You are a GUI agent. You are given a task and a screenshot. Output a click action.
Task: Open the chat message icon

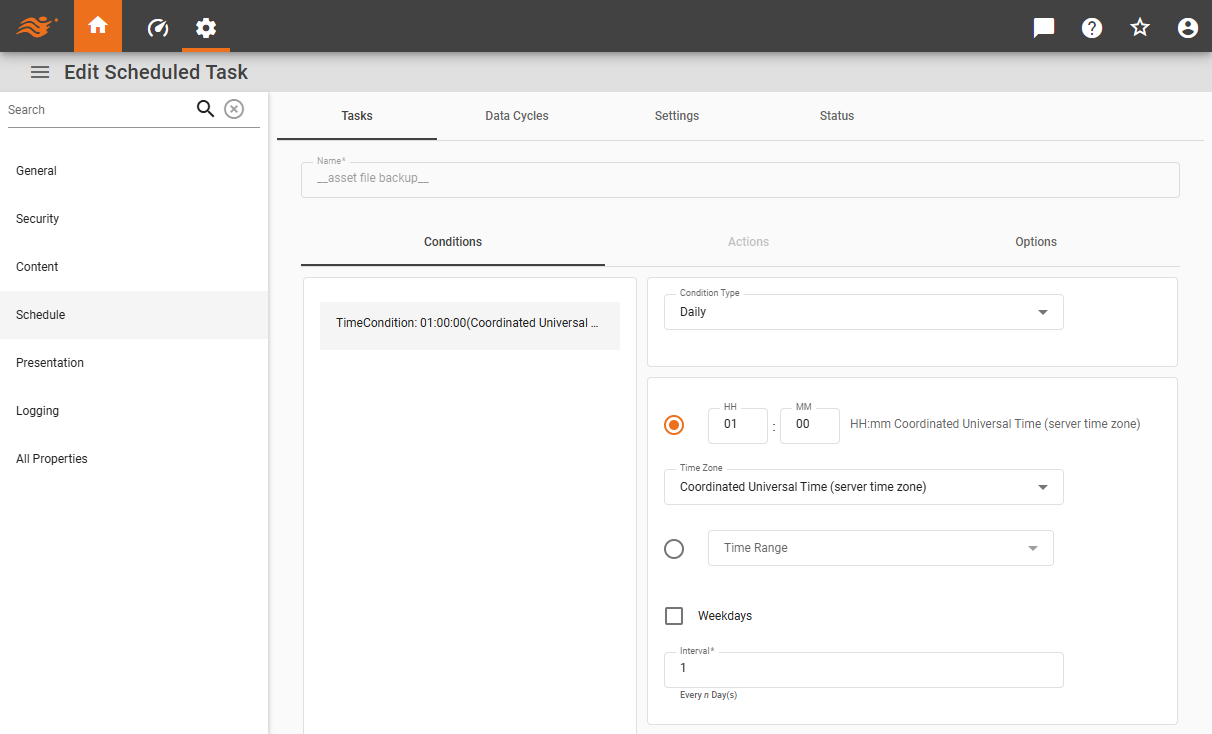tap(1043, 27)
